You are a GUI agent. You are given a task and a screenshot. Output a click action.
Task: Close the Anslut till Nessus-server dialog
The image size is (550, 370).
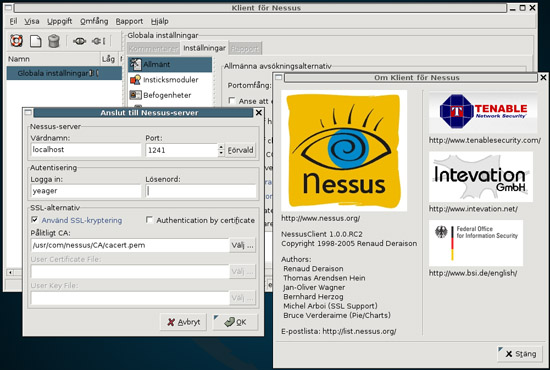pyautogui.click(x=259, y=113)
